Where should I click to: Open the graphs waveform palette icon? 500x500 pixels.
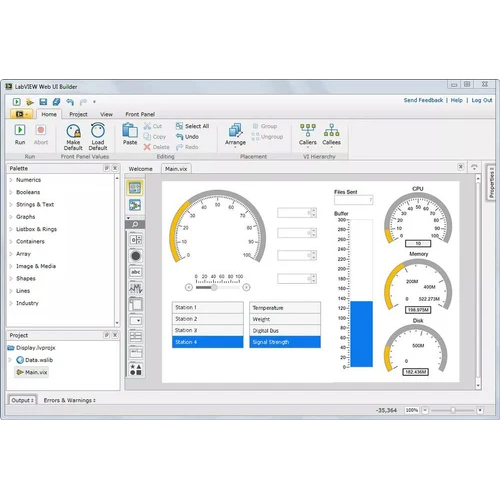coord(136,288)
